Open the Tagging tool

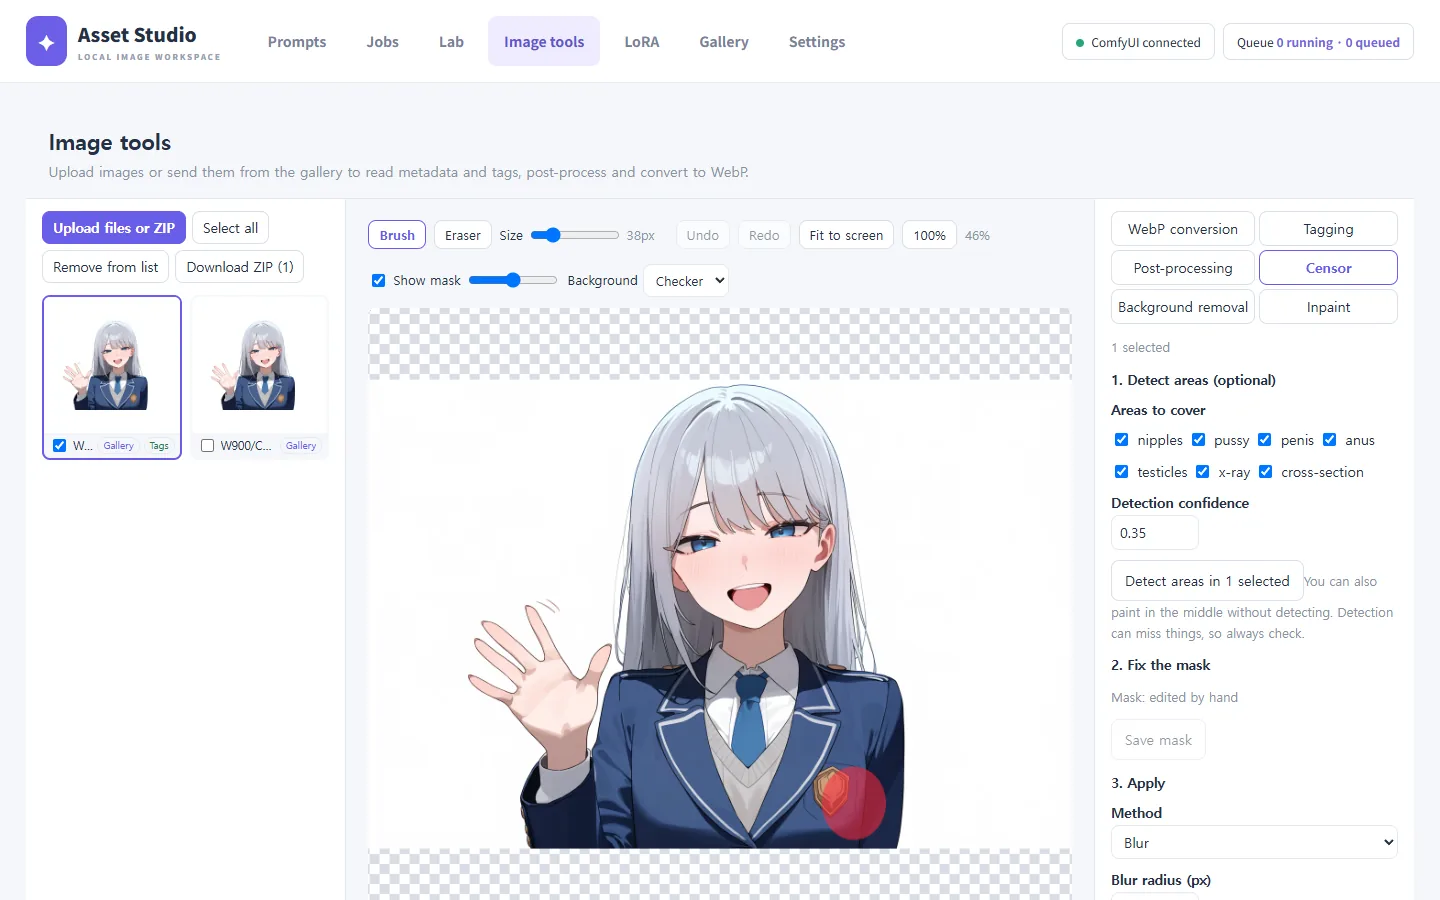point(1328,229)
